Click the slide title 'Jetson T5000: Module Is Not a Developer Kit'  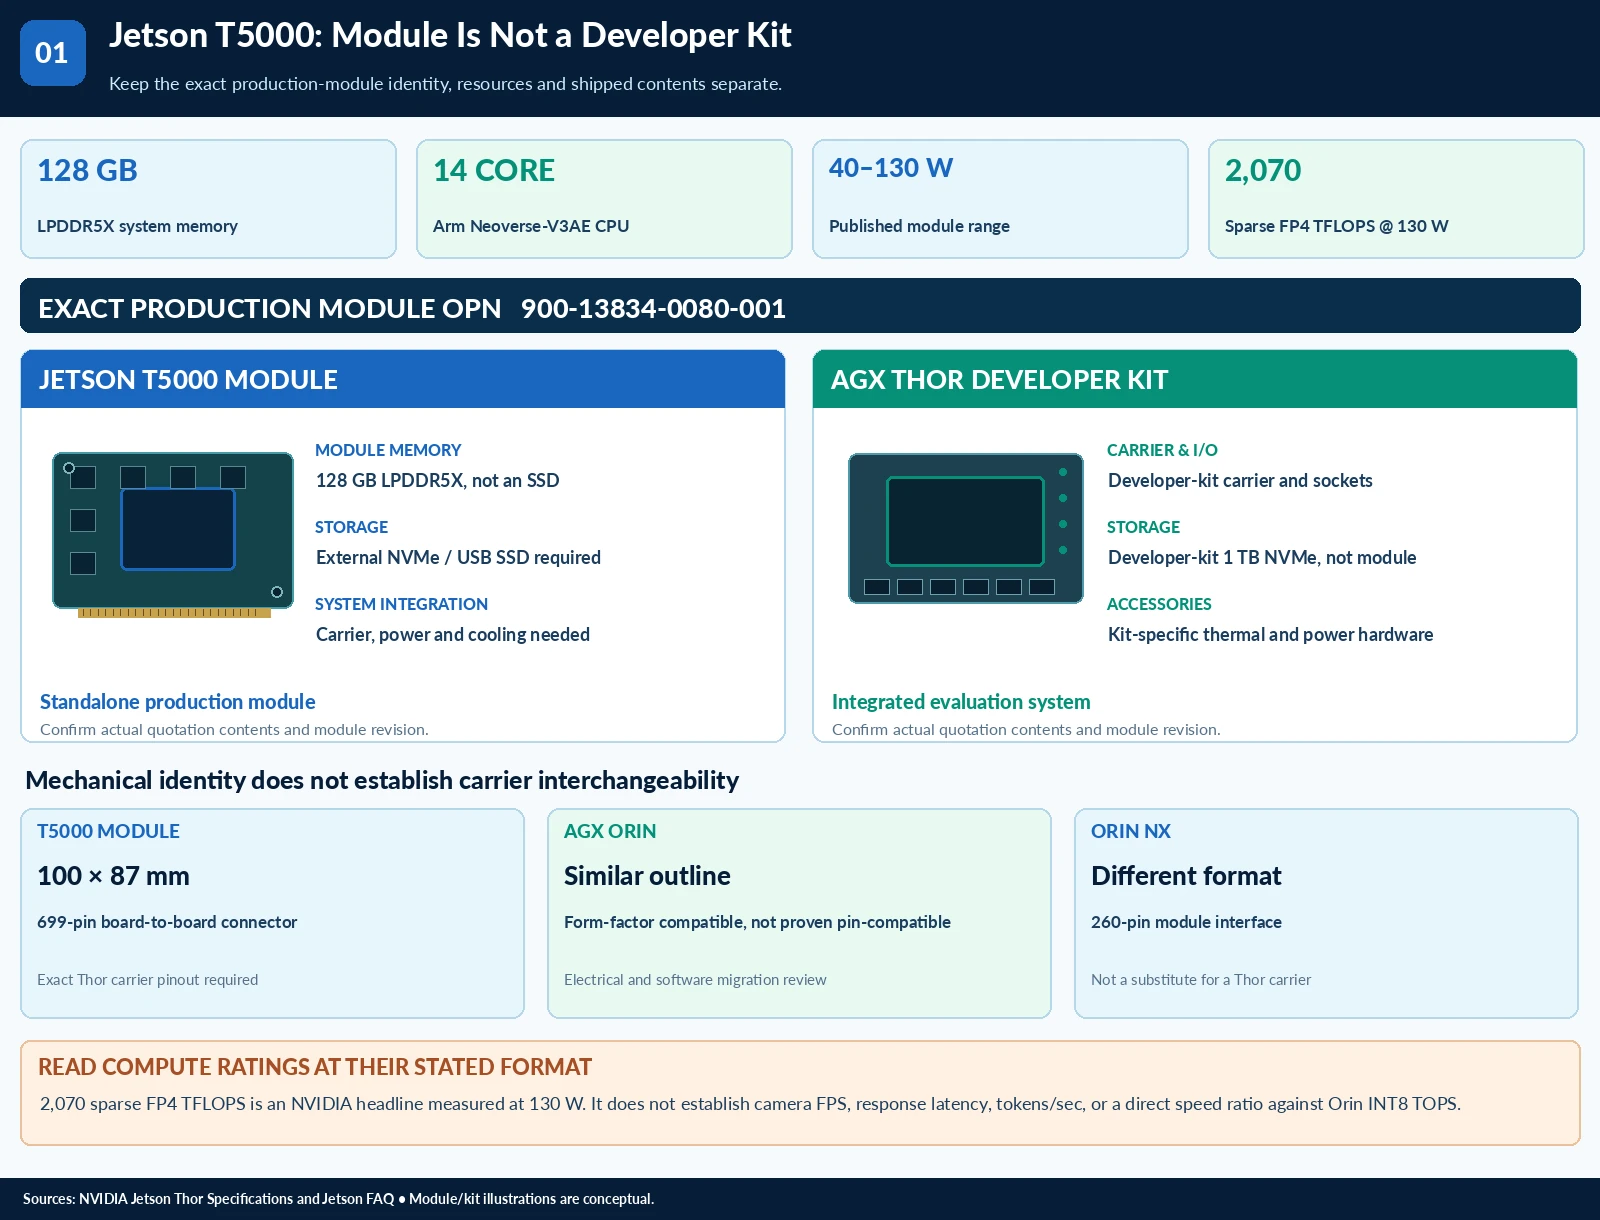[450, 35]
